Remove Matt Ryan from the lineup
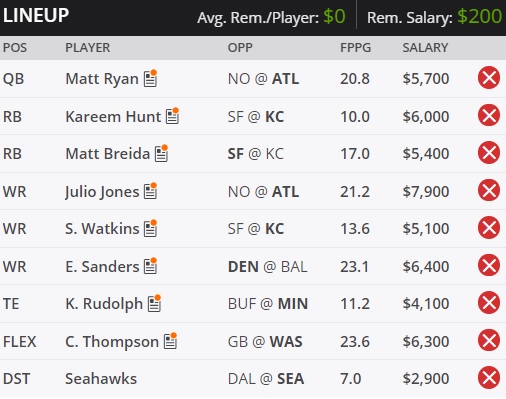This screenshot has width=506, height=399. point(489,78)
